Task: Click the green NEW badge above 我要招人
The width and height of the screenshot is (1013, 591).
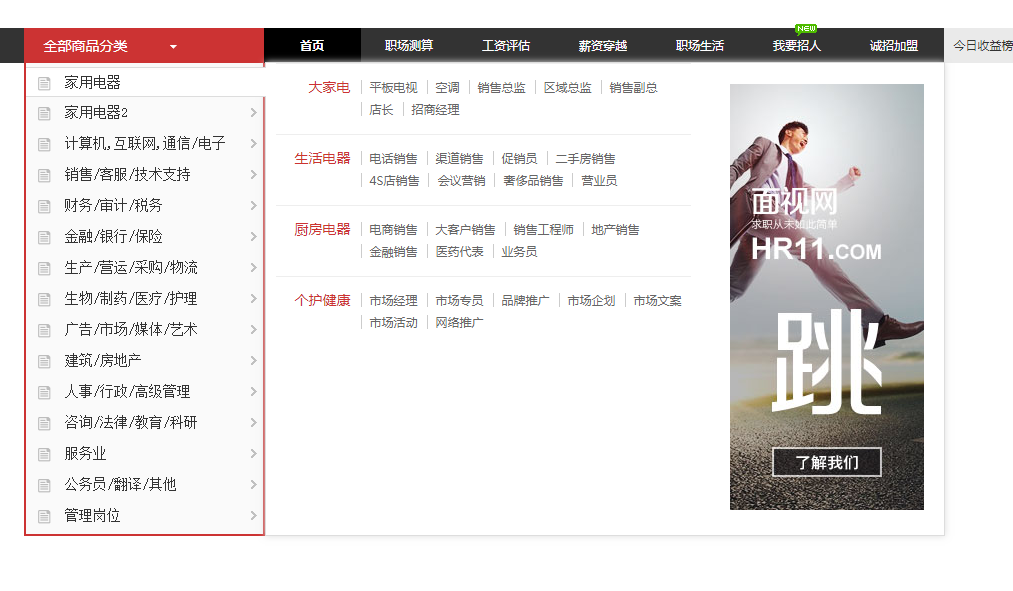Action: point(806,28)
